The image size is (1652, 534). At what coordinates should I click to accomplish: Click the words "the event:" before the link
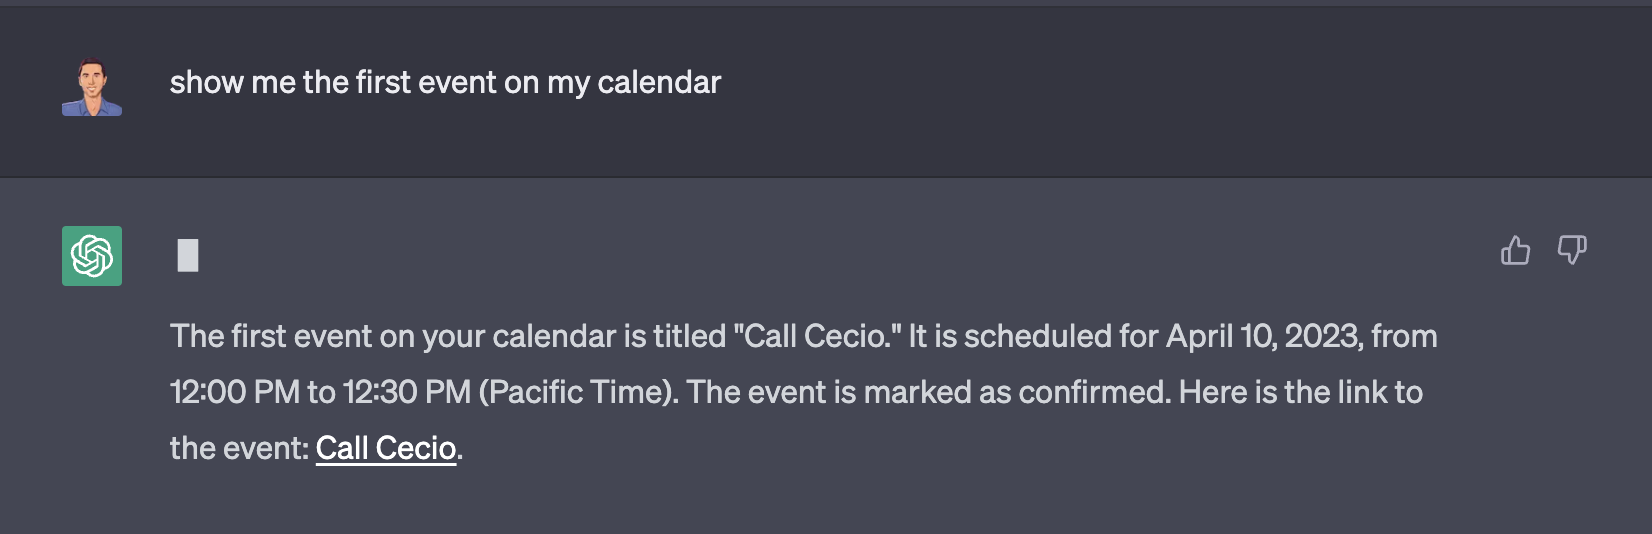point(239,448)
